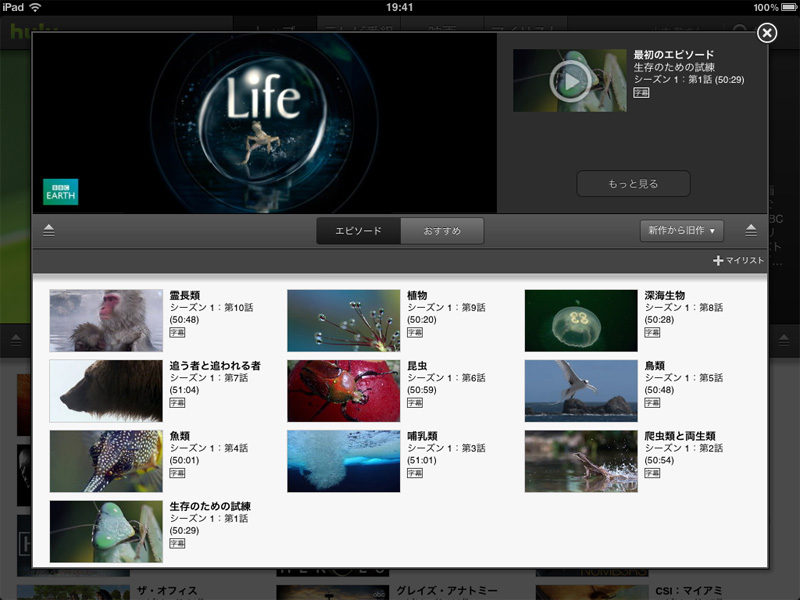Click the BBC Earth logo badge
800x600 pixels.
click(61, 192)
